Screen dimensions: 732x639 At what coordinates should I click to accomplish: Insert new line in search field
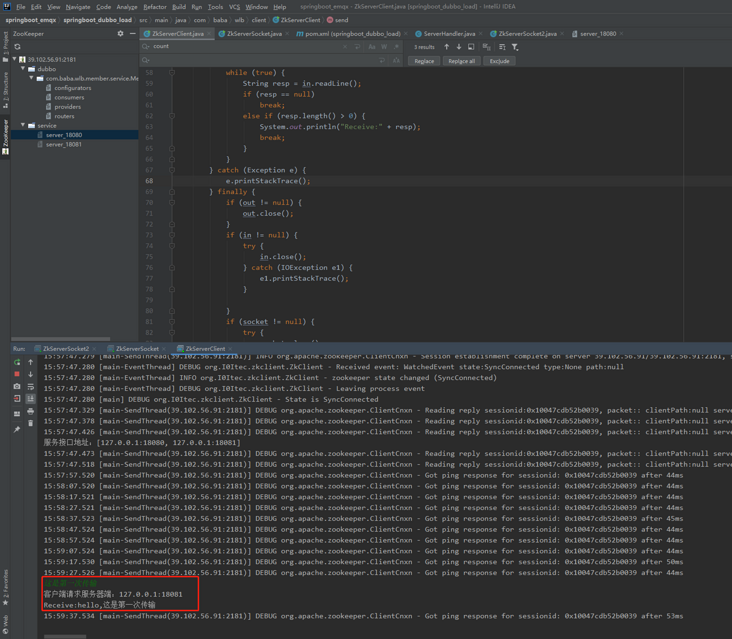pyautogui.click(x=357, y=47)
